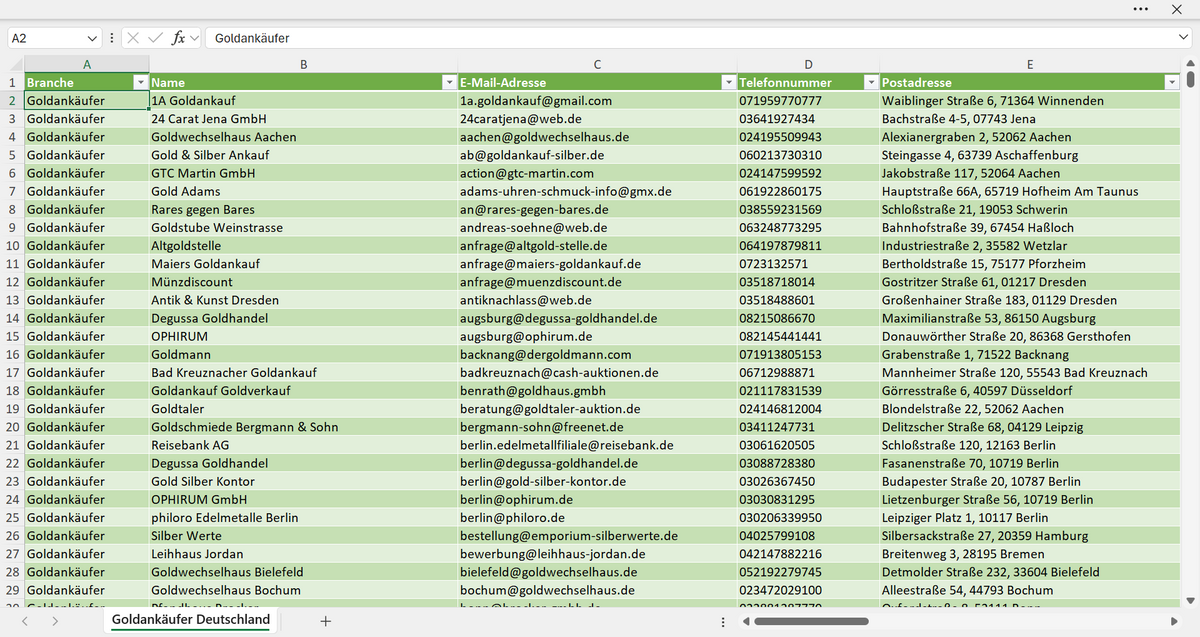The width and height of the screenshot is (1200, 637).
Task: Select column C header
Action: click(597, 65)
